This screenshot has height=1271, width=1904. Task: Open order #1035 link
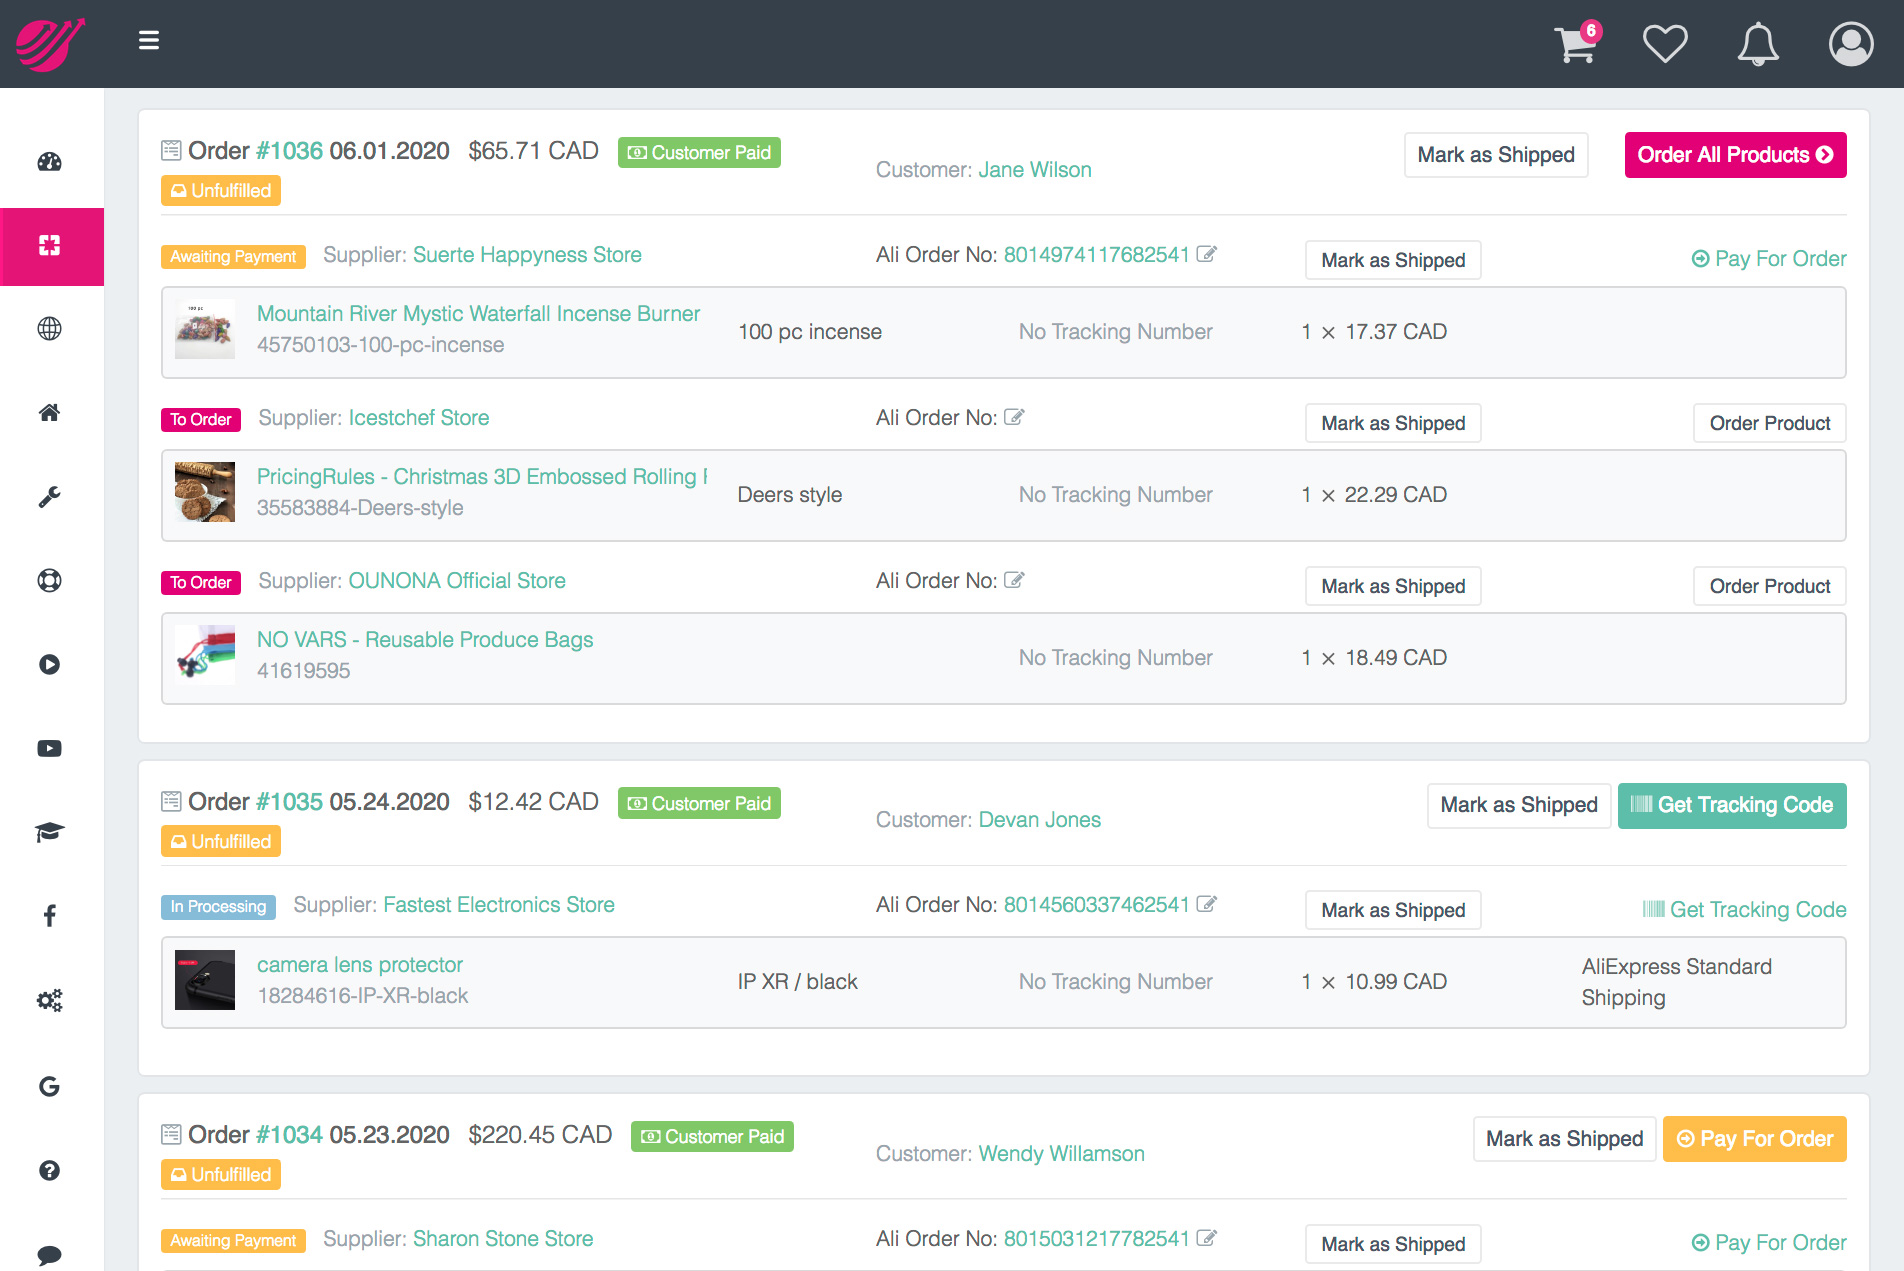[289, 802]
